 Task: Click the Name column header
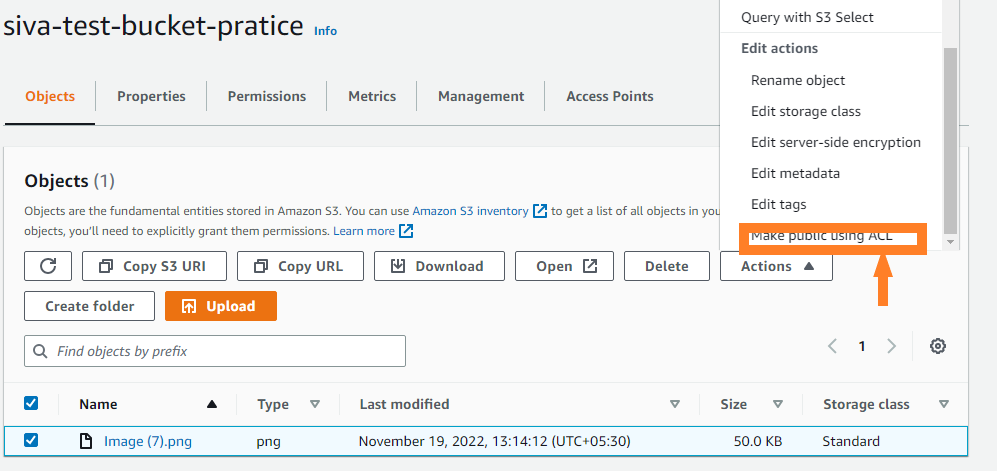point(98,404)
